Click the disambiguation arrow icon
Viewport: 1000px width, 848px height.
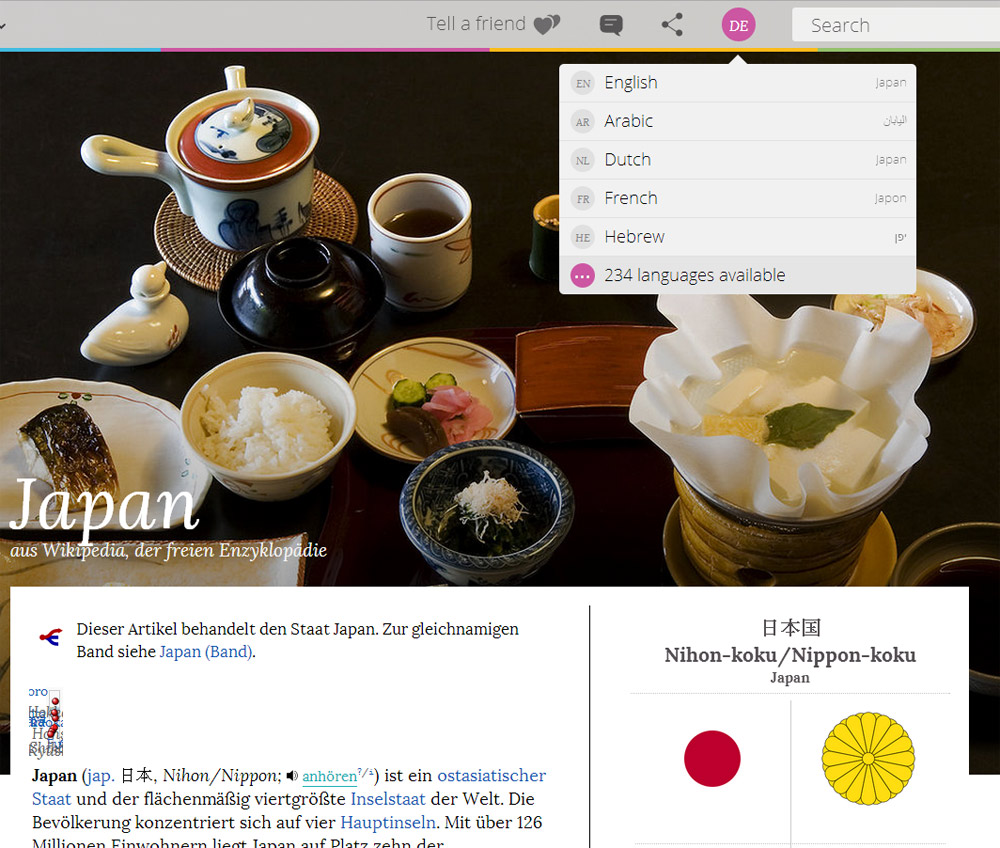[x=50, y=636]
